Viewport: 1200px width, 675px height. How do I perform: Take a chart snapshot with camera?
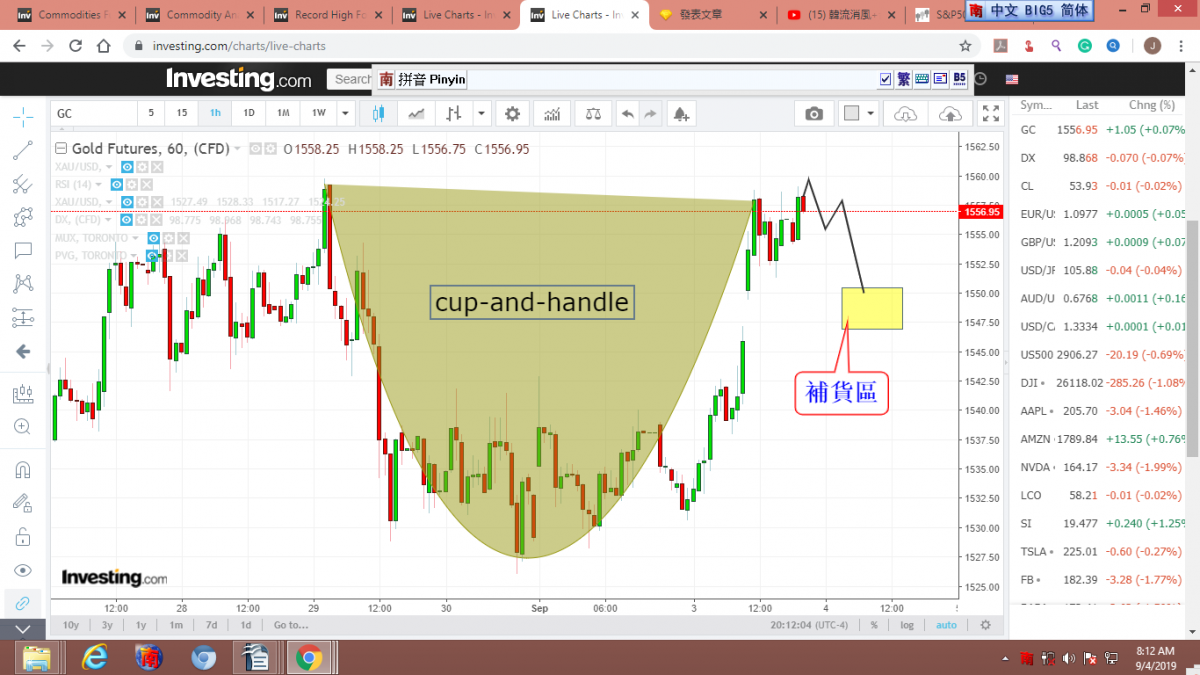point(814,114)
